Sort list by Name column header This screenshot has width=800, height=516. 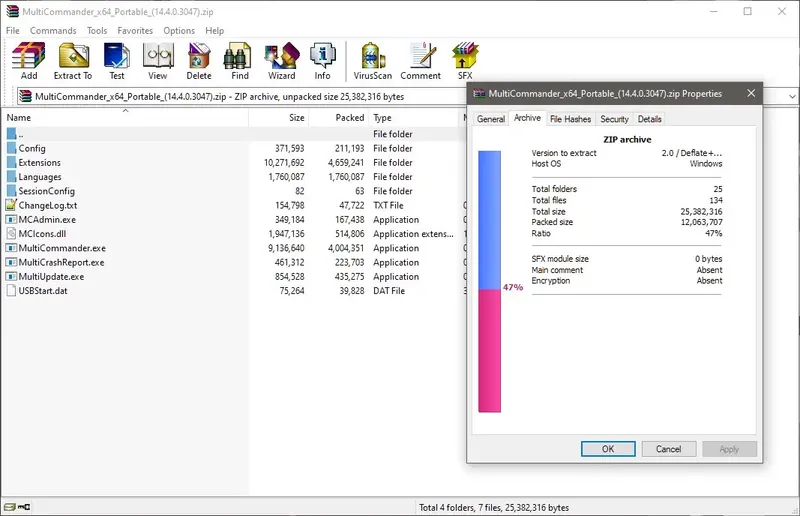click(125, 117)
